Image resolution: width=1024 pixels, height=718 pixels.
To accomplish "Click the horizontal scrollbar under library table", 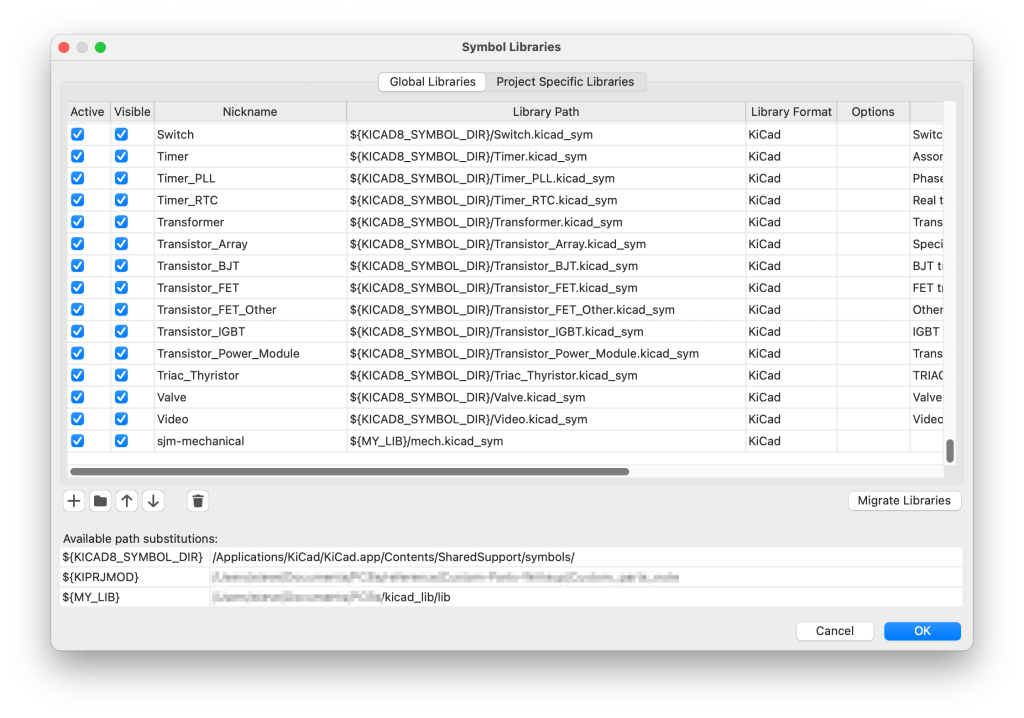I will pos(349,471).
